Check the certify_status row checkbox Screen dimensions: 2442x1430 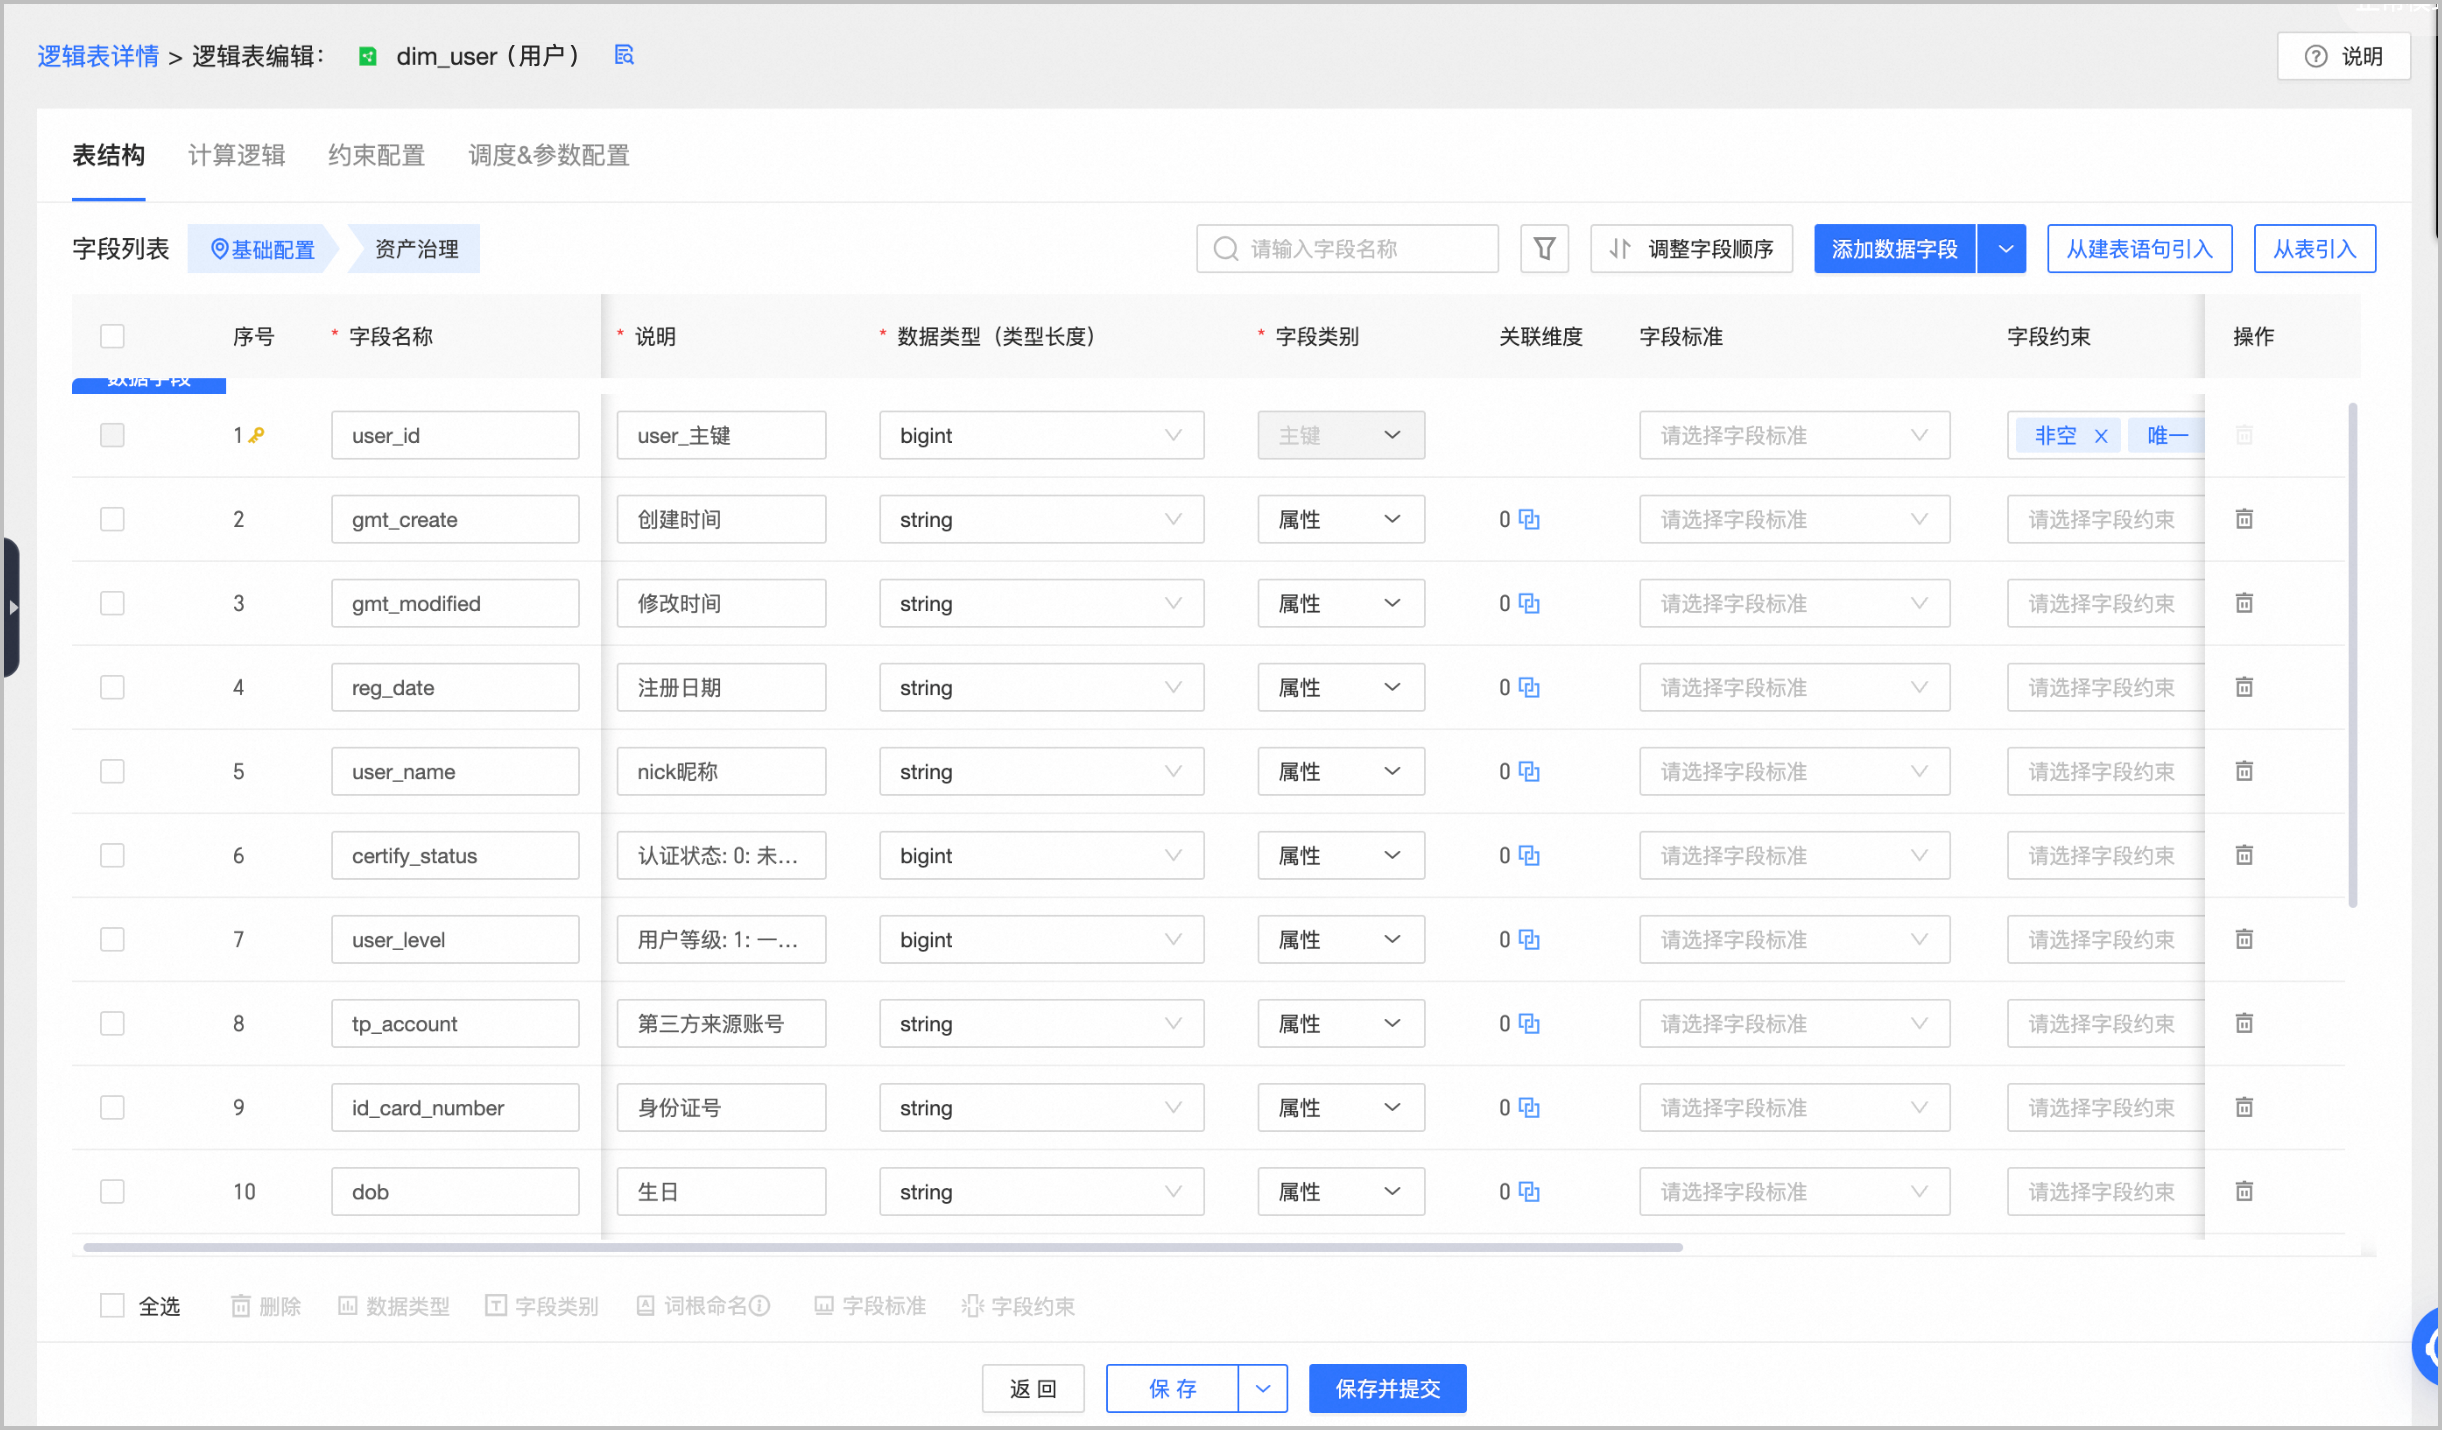click(112, 855)
